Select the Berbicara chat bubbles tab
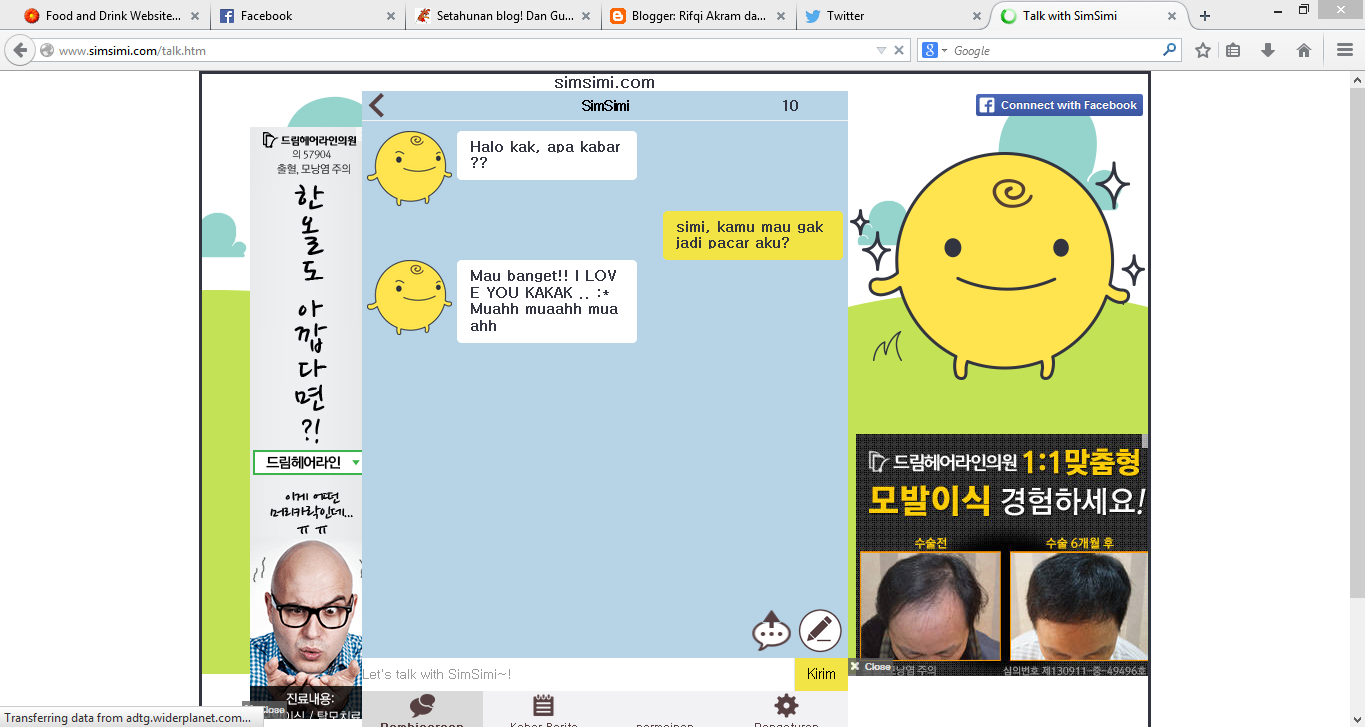 422,709
